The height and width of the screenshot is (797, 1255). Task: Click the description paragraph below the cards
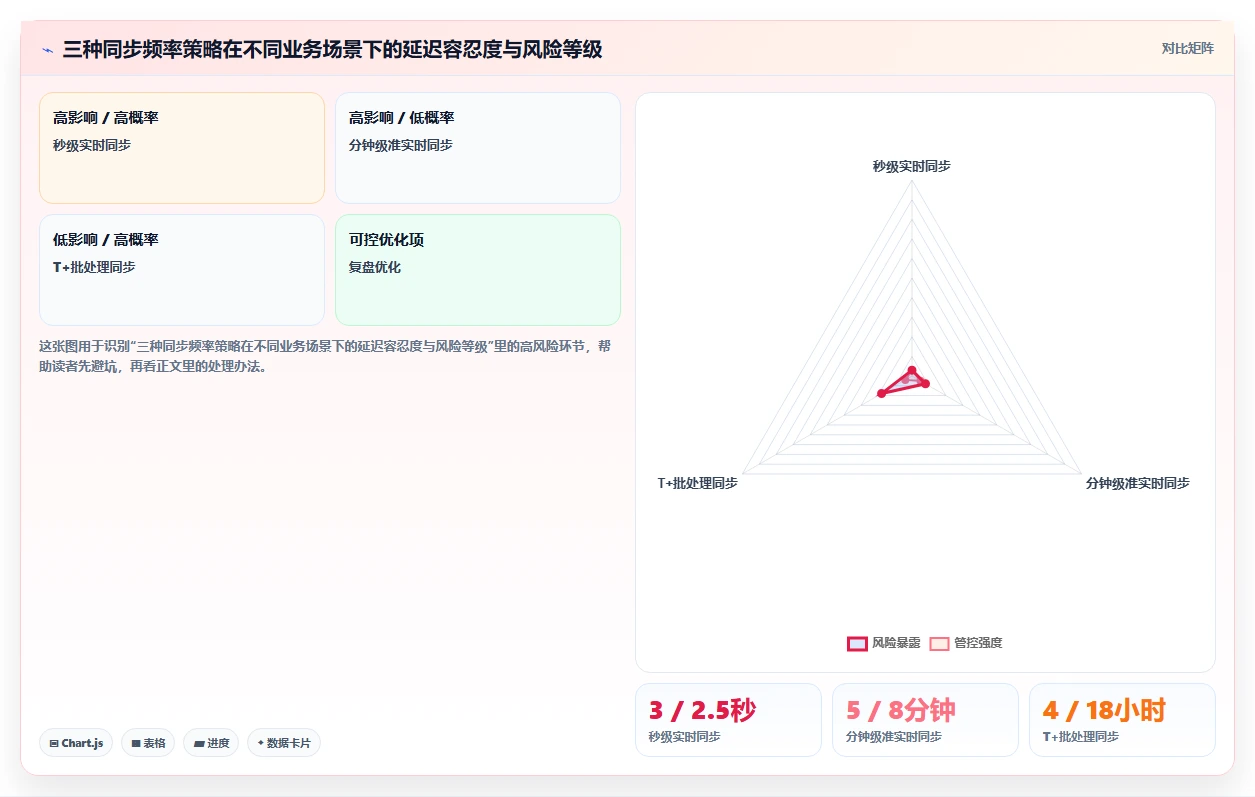[325, 356]
